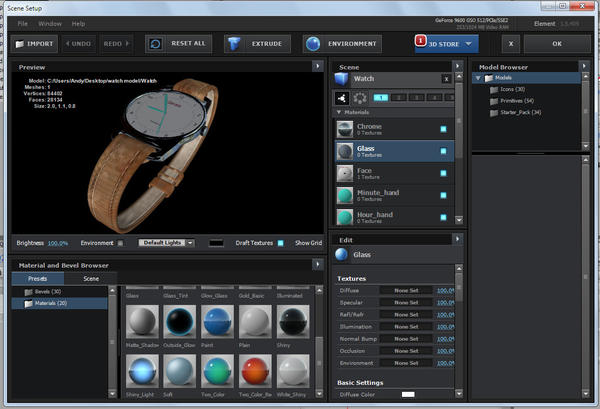Pick the Soft material preset

tap(179, 371)
